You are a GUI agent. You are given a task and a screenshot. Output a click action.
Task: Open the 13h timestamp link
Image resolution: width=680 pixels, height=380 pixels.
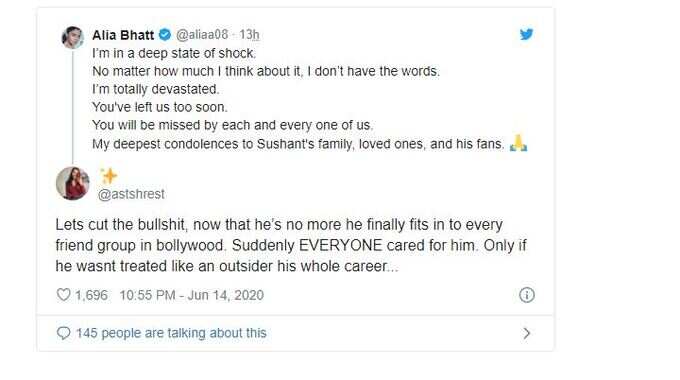pyautogui.click(x=249, y=35)
